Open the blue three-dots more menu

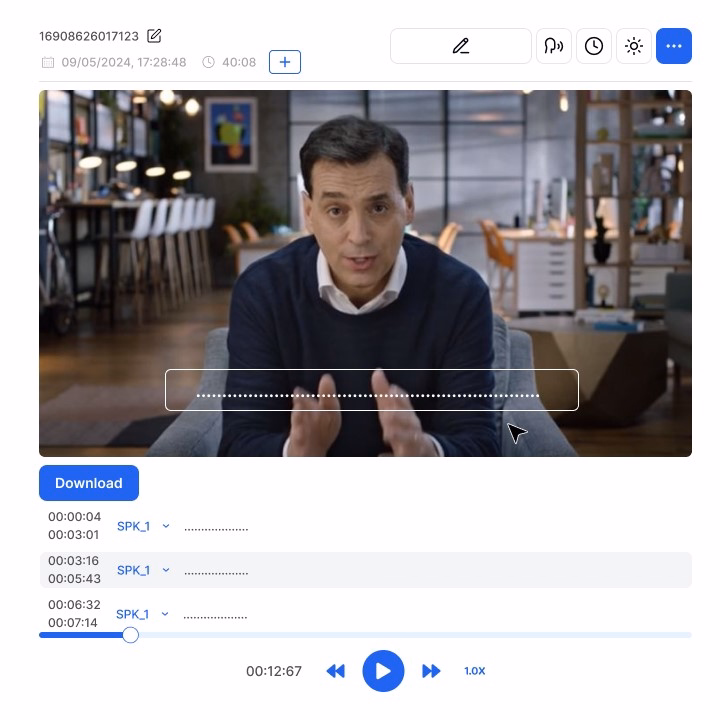(674, 46)
